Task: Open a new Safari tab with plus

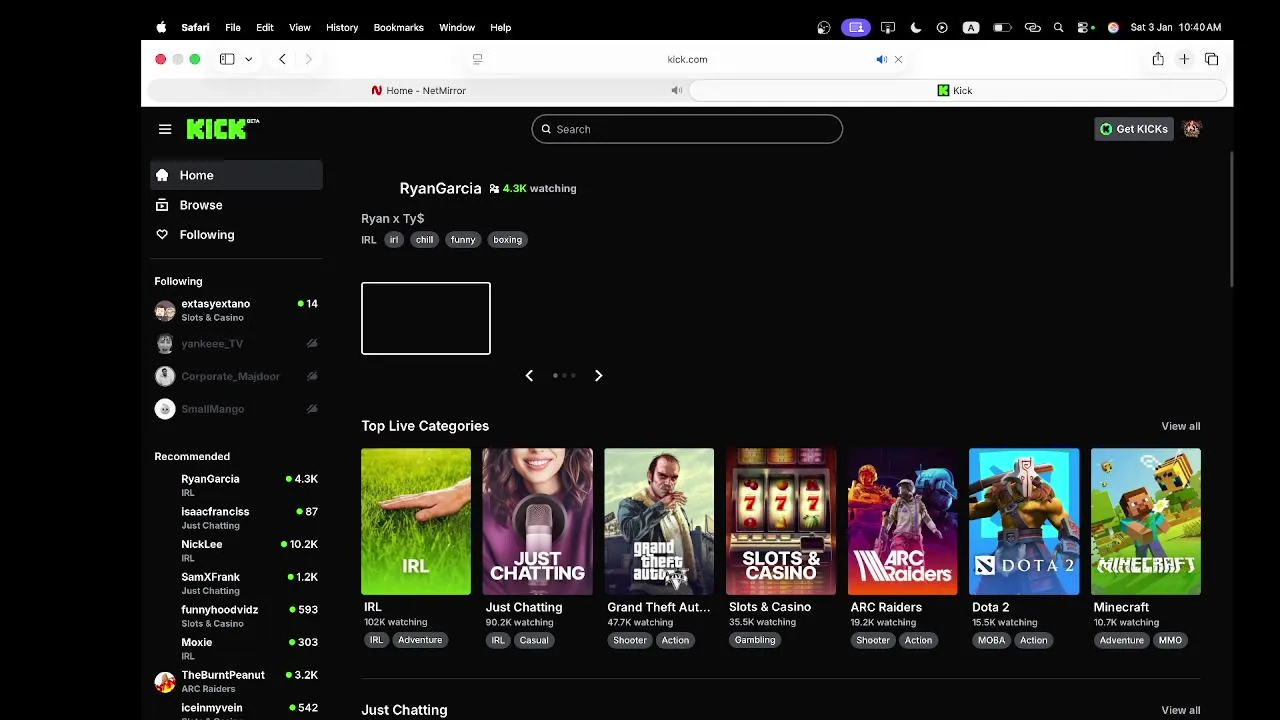Action: pos(1184,59)
